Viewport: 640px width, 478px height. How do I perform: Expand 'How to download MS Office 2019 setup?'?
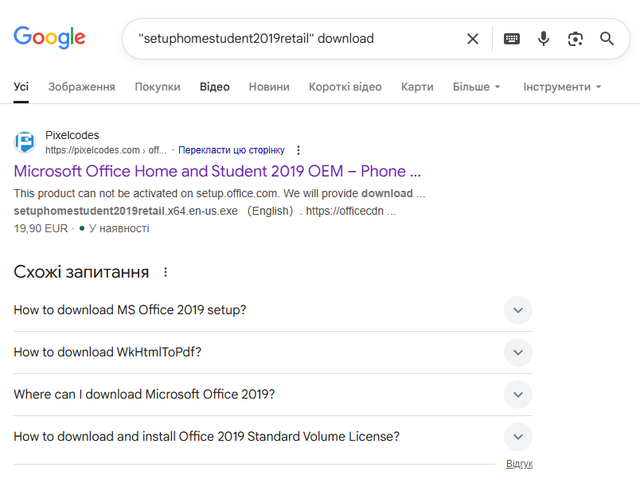click(x=517, y=310)
